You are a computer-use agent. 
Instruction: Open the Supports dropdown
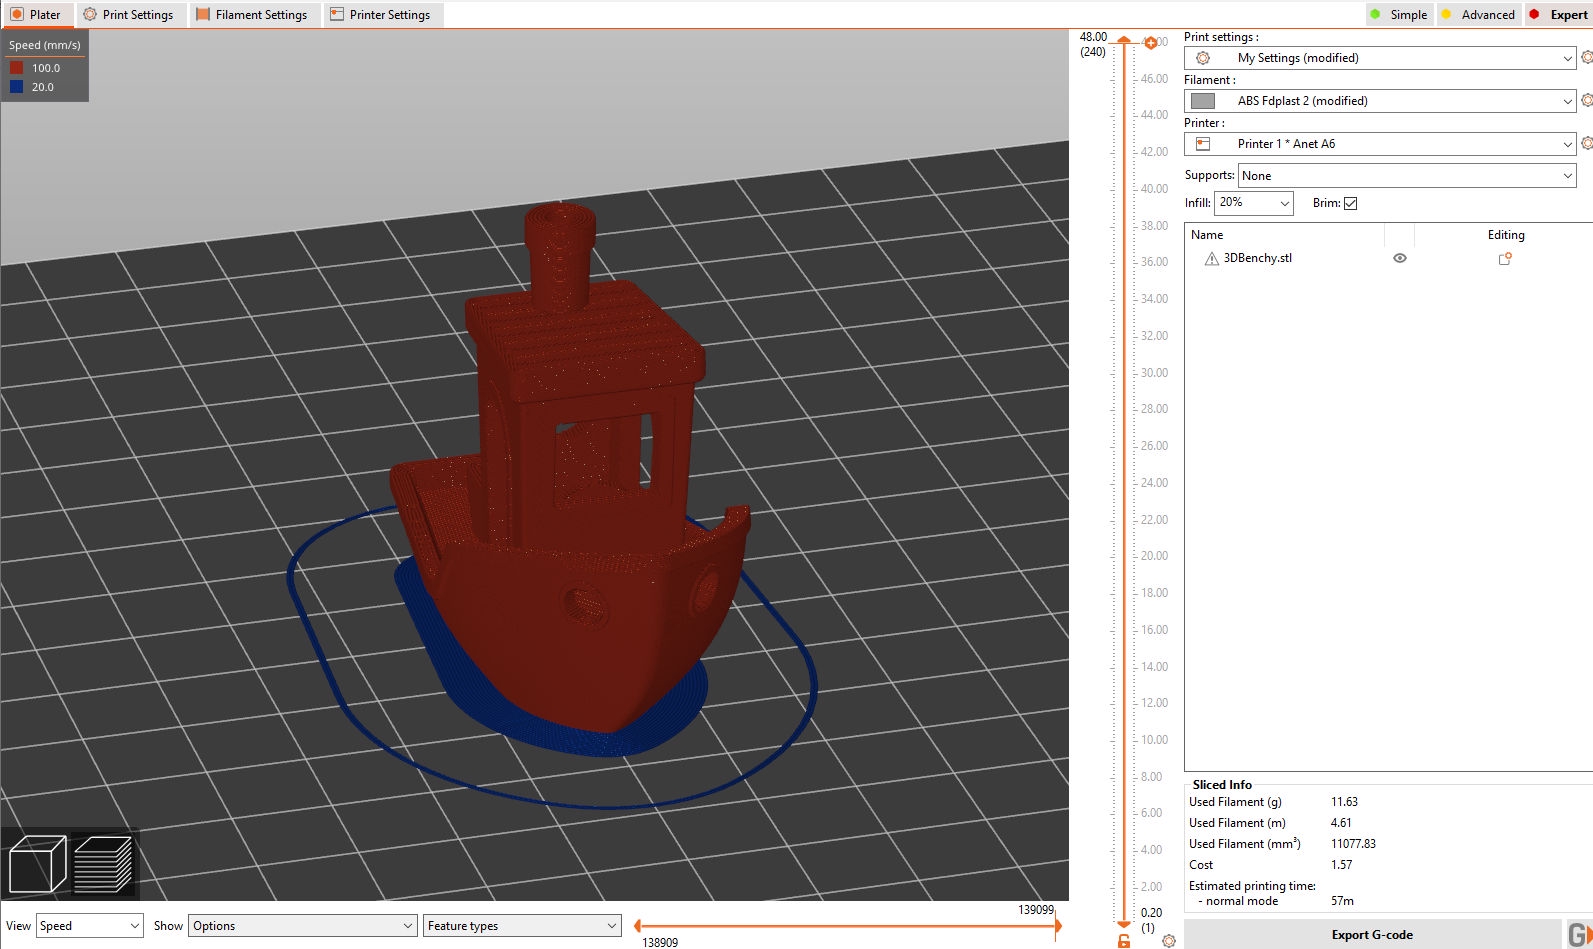click(1407, 176)
